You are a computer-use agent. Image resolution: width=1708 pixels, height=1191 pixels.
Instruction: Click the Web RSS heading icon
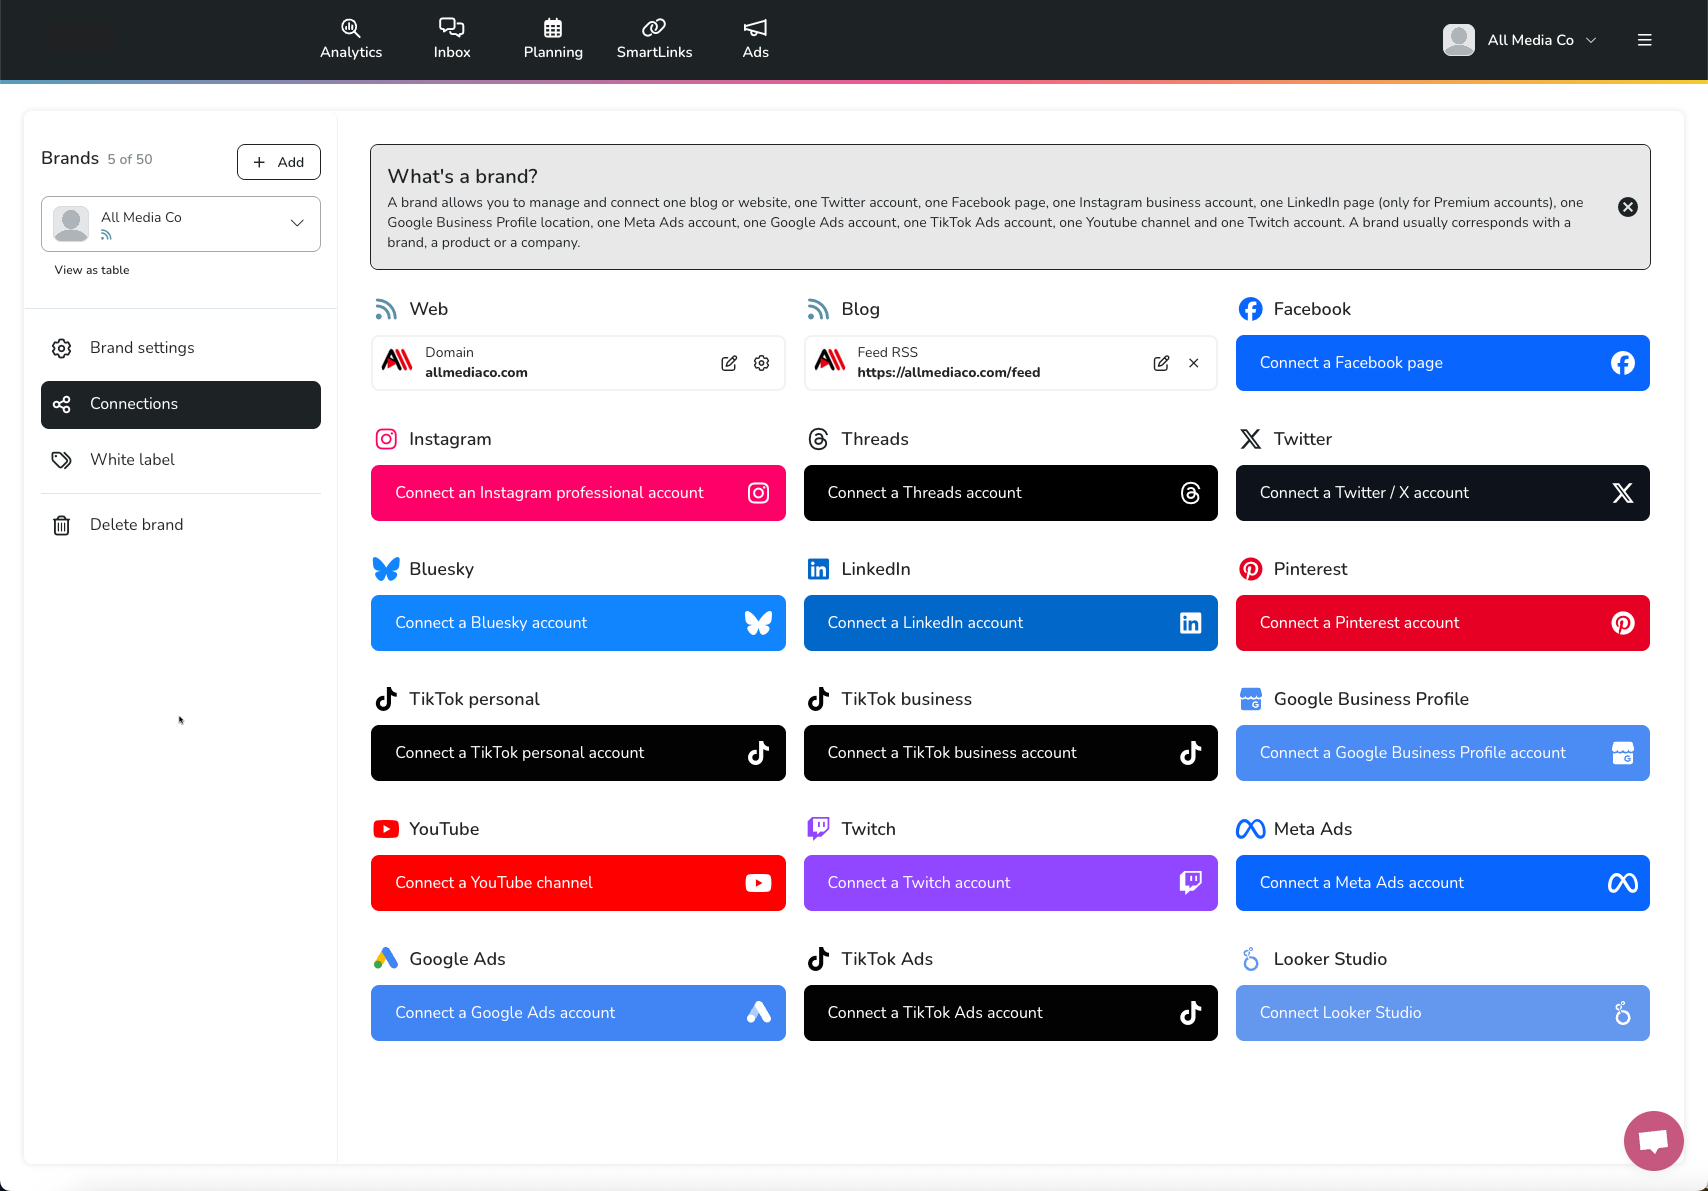386,309
